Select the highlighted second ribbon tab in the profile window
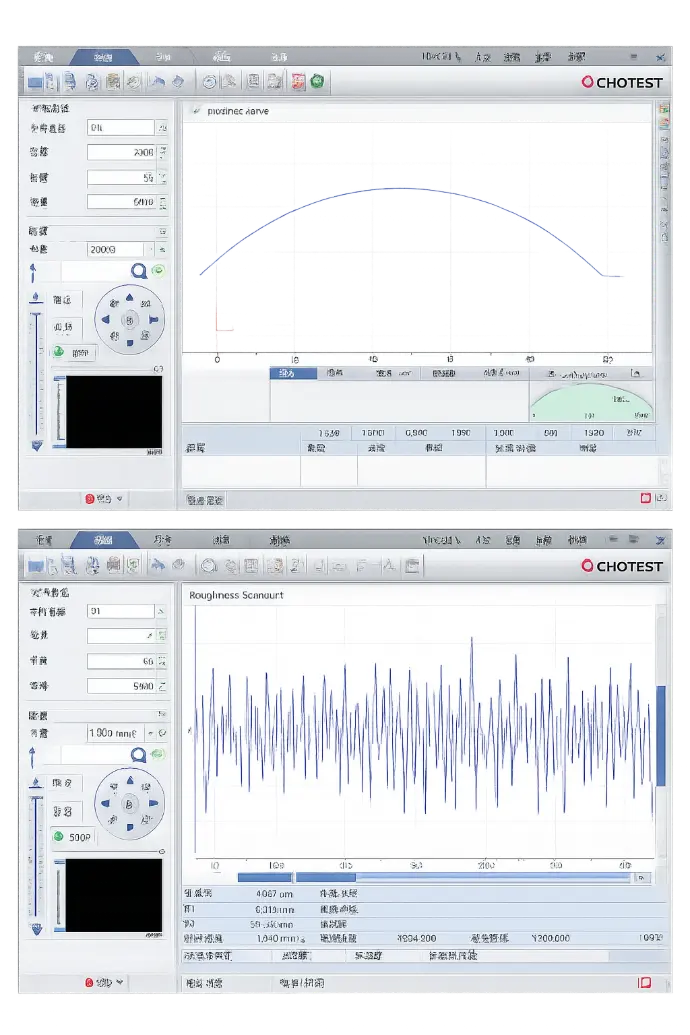690x1035 pixels. click(103, 57)
